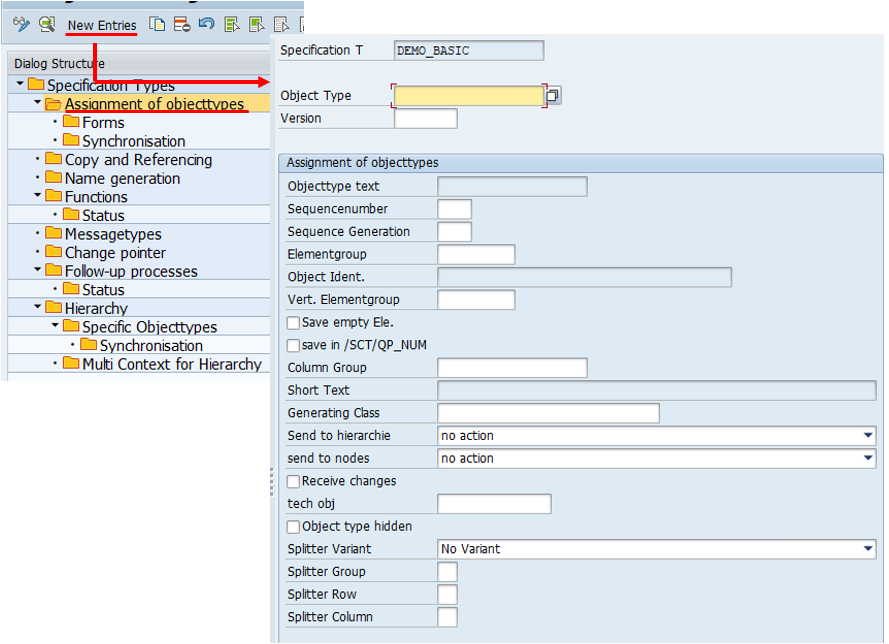
Task: Click the Select Block toolbar icon
Action: click(x=257, y=24)
